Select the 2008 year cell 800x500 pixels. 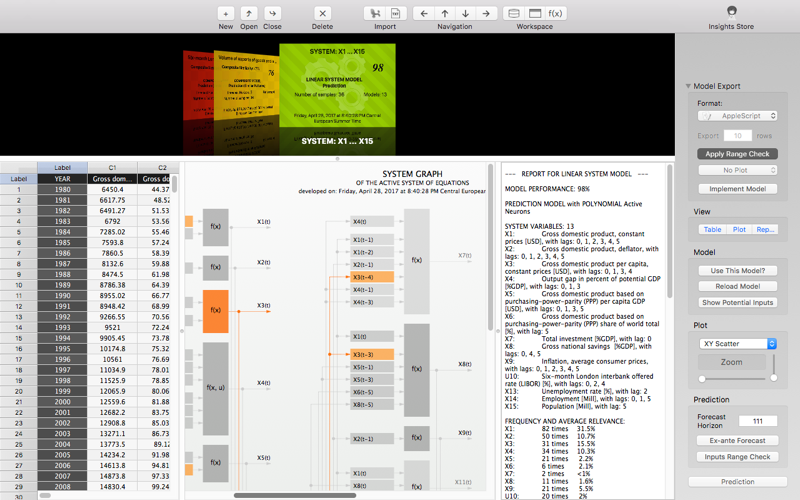point(62,487)
